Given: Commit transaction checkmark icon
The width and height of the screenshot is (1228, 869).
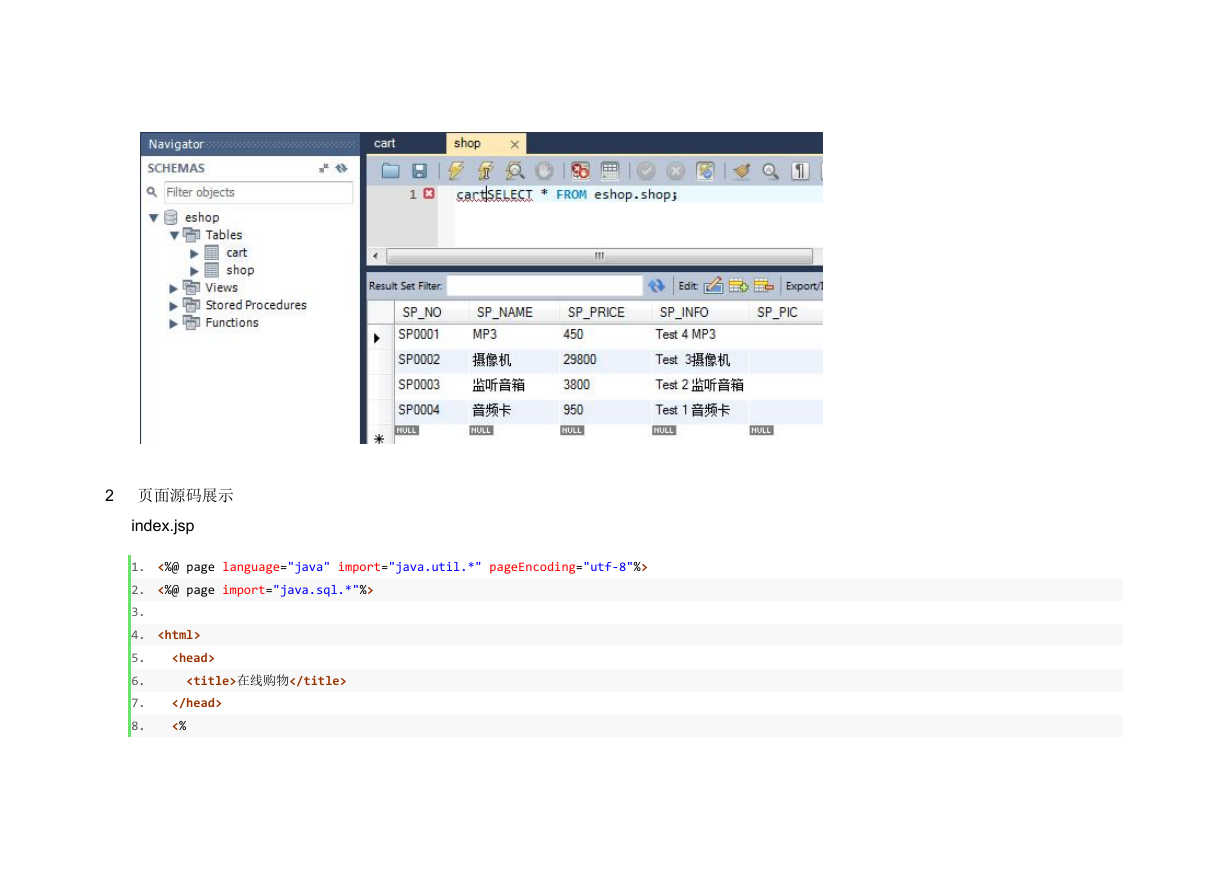Looking at the screenshot, I should click(646, 171).
